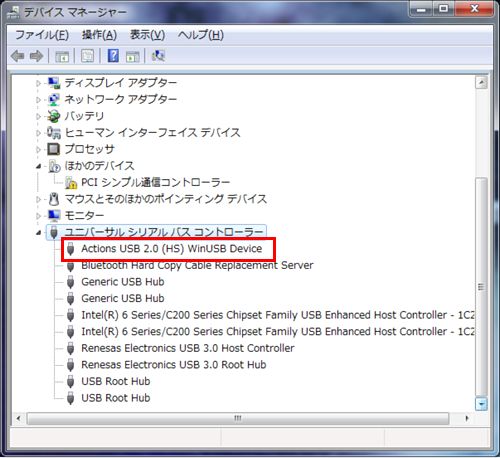Screen dimensions: 500x458
Task: Expand the ディスプレイ アダプター node
Action: point(38,83)
